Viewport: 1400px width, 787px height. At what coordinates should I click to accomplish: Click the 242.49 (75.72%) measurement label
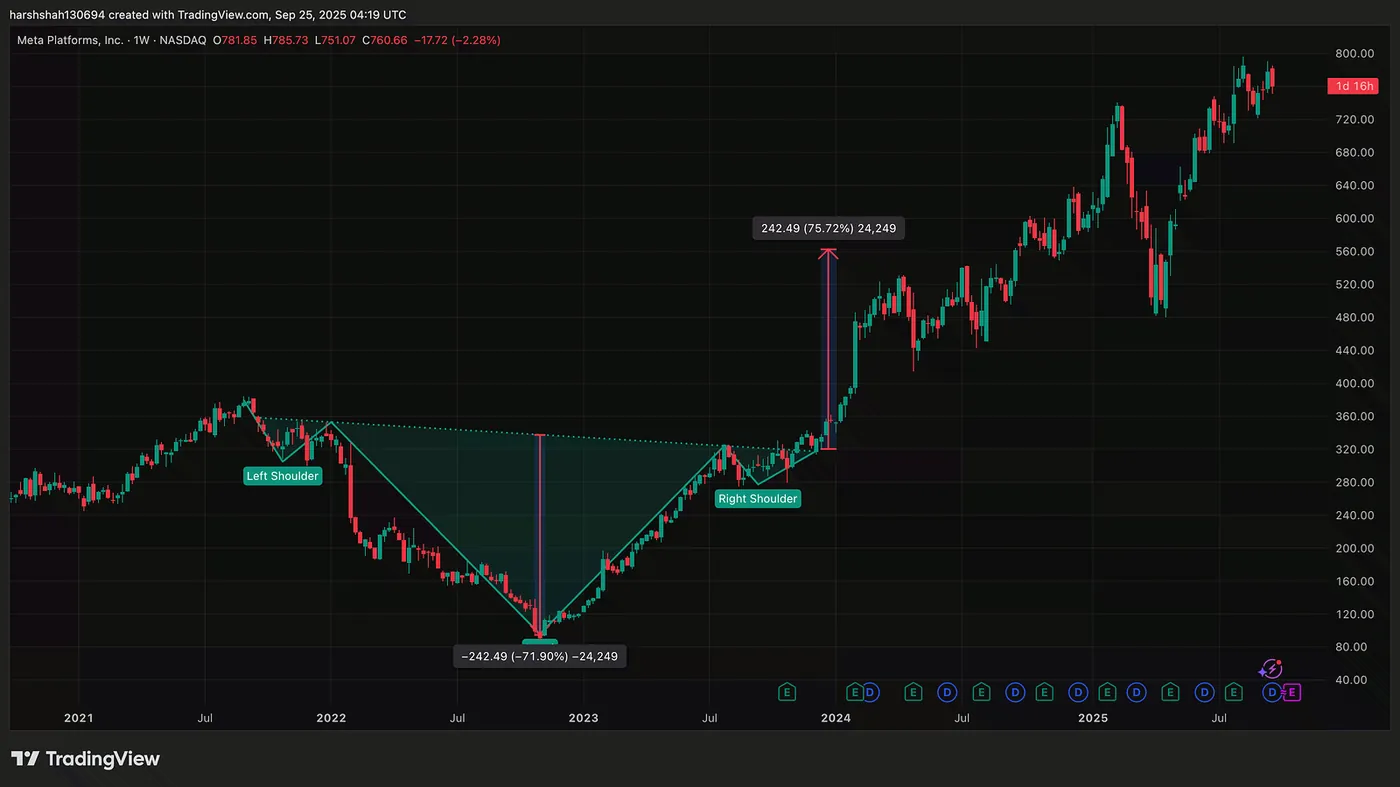click(x=829, y=228)
